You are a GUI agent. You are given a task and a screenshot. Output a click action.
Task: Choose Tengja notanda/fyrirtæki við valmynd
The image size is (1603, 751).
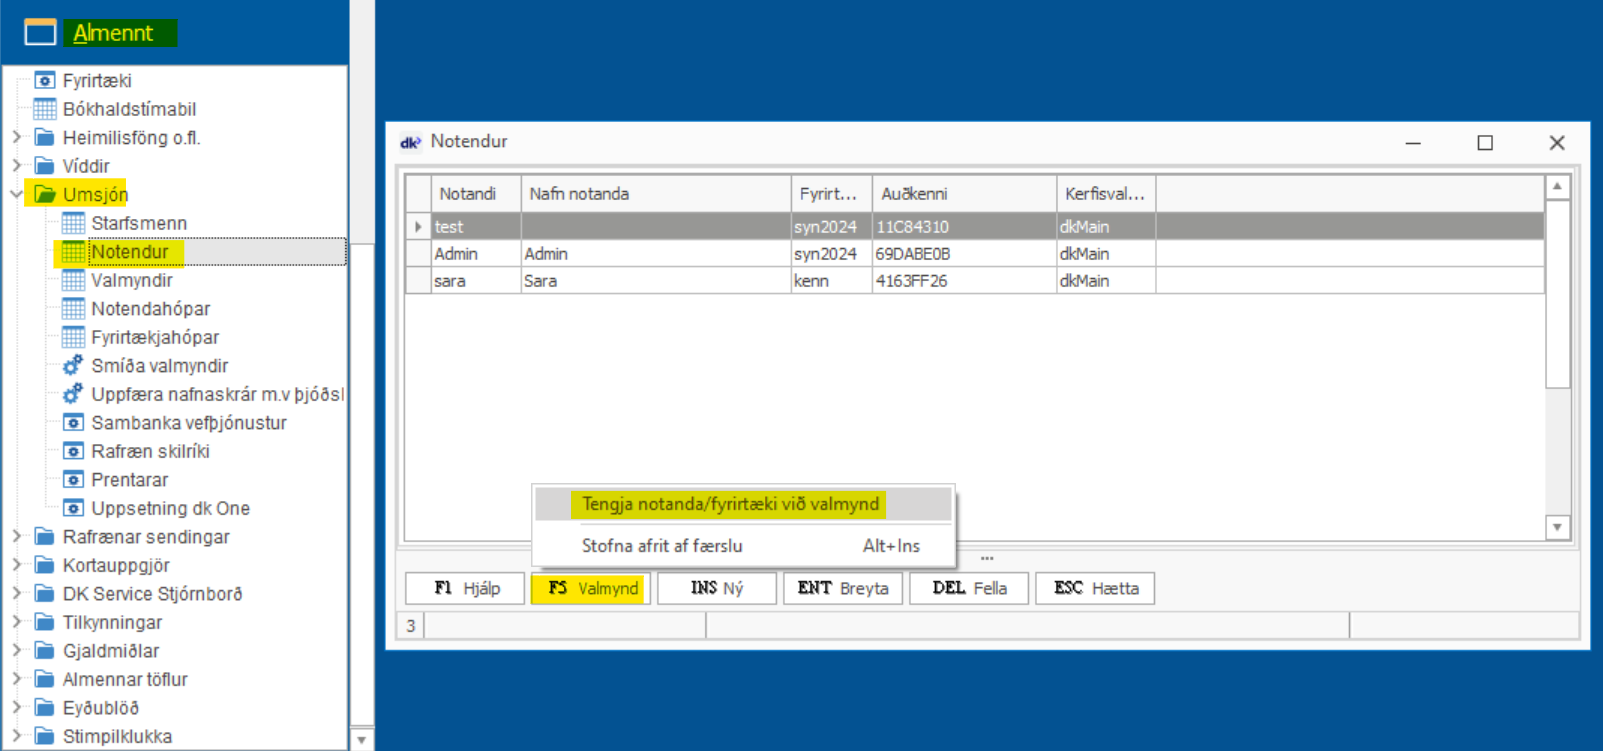point(730,504)
